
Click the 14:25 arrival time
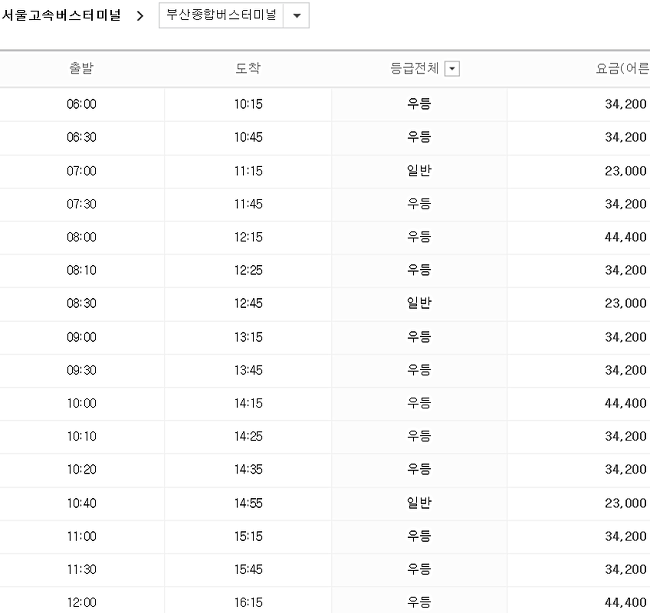pos(248,436)
